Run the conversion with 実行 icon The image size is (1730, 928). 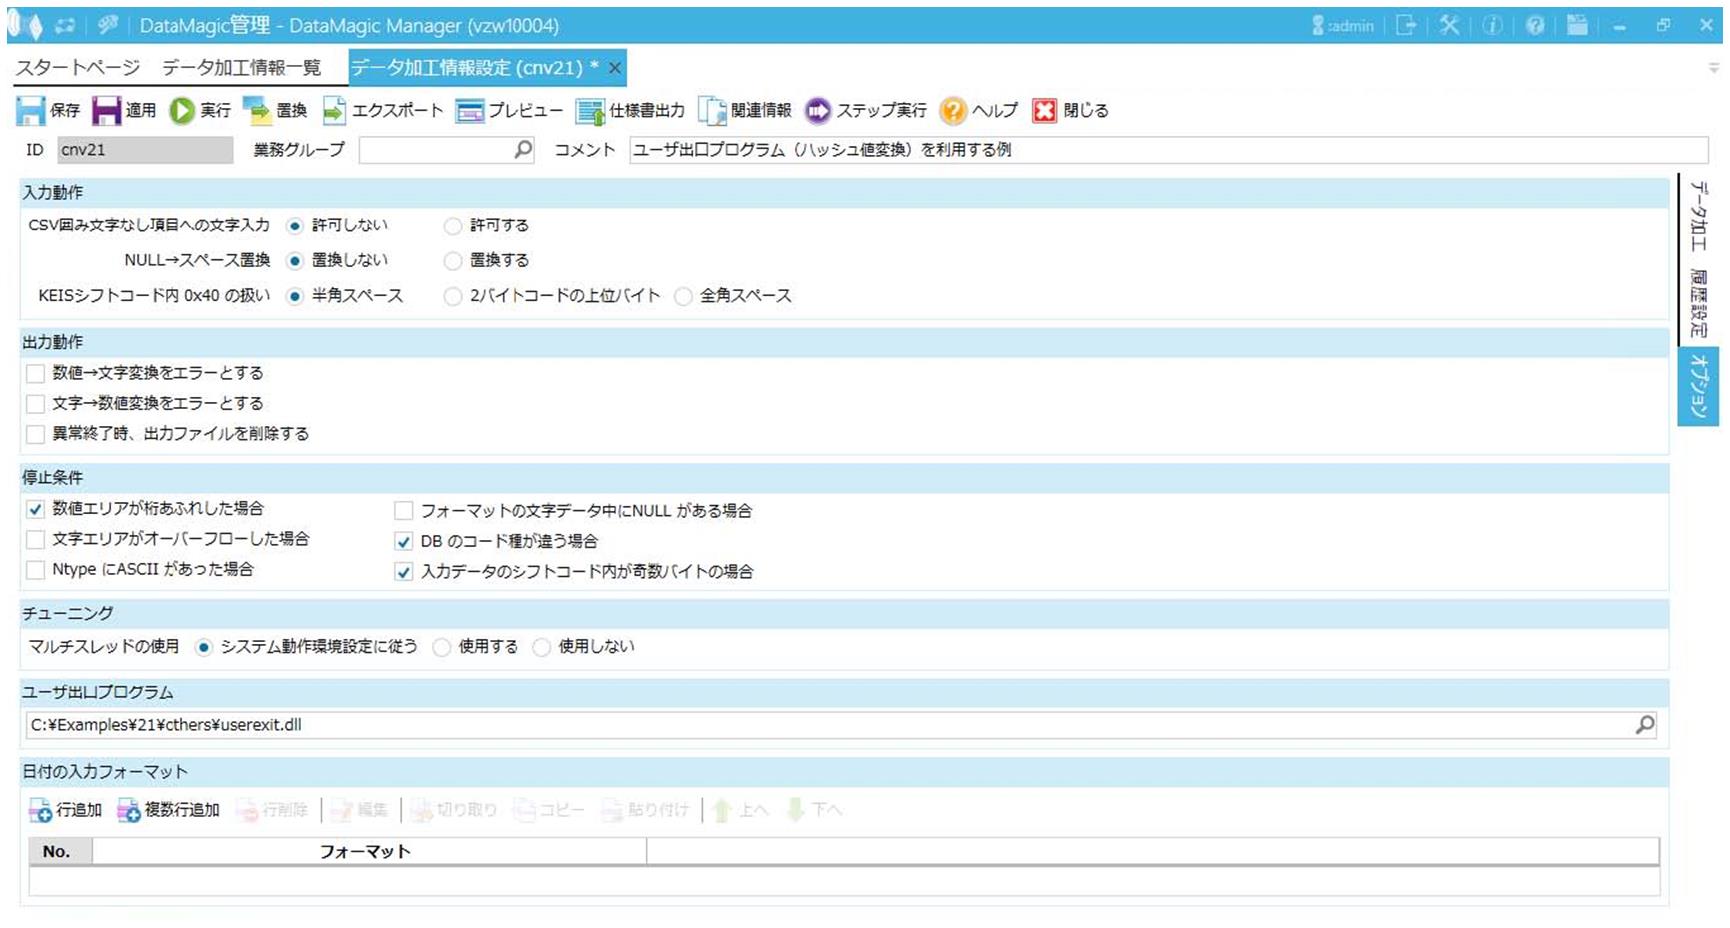(182, 111)
